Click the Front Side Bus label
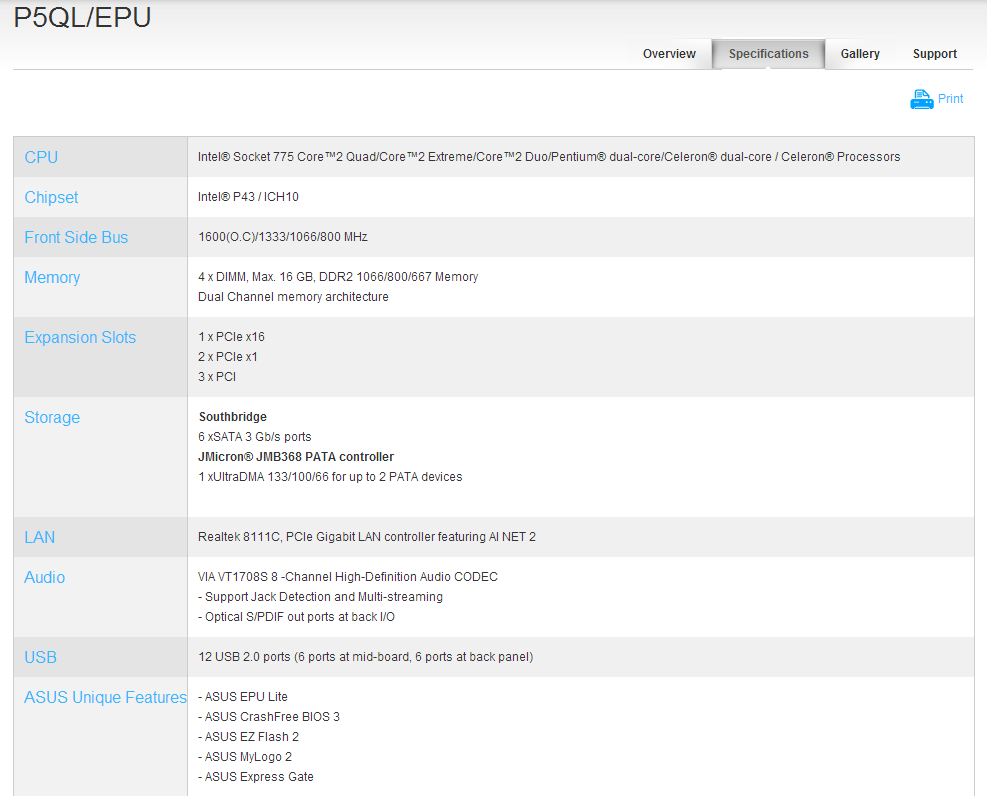 [76, 237]
